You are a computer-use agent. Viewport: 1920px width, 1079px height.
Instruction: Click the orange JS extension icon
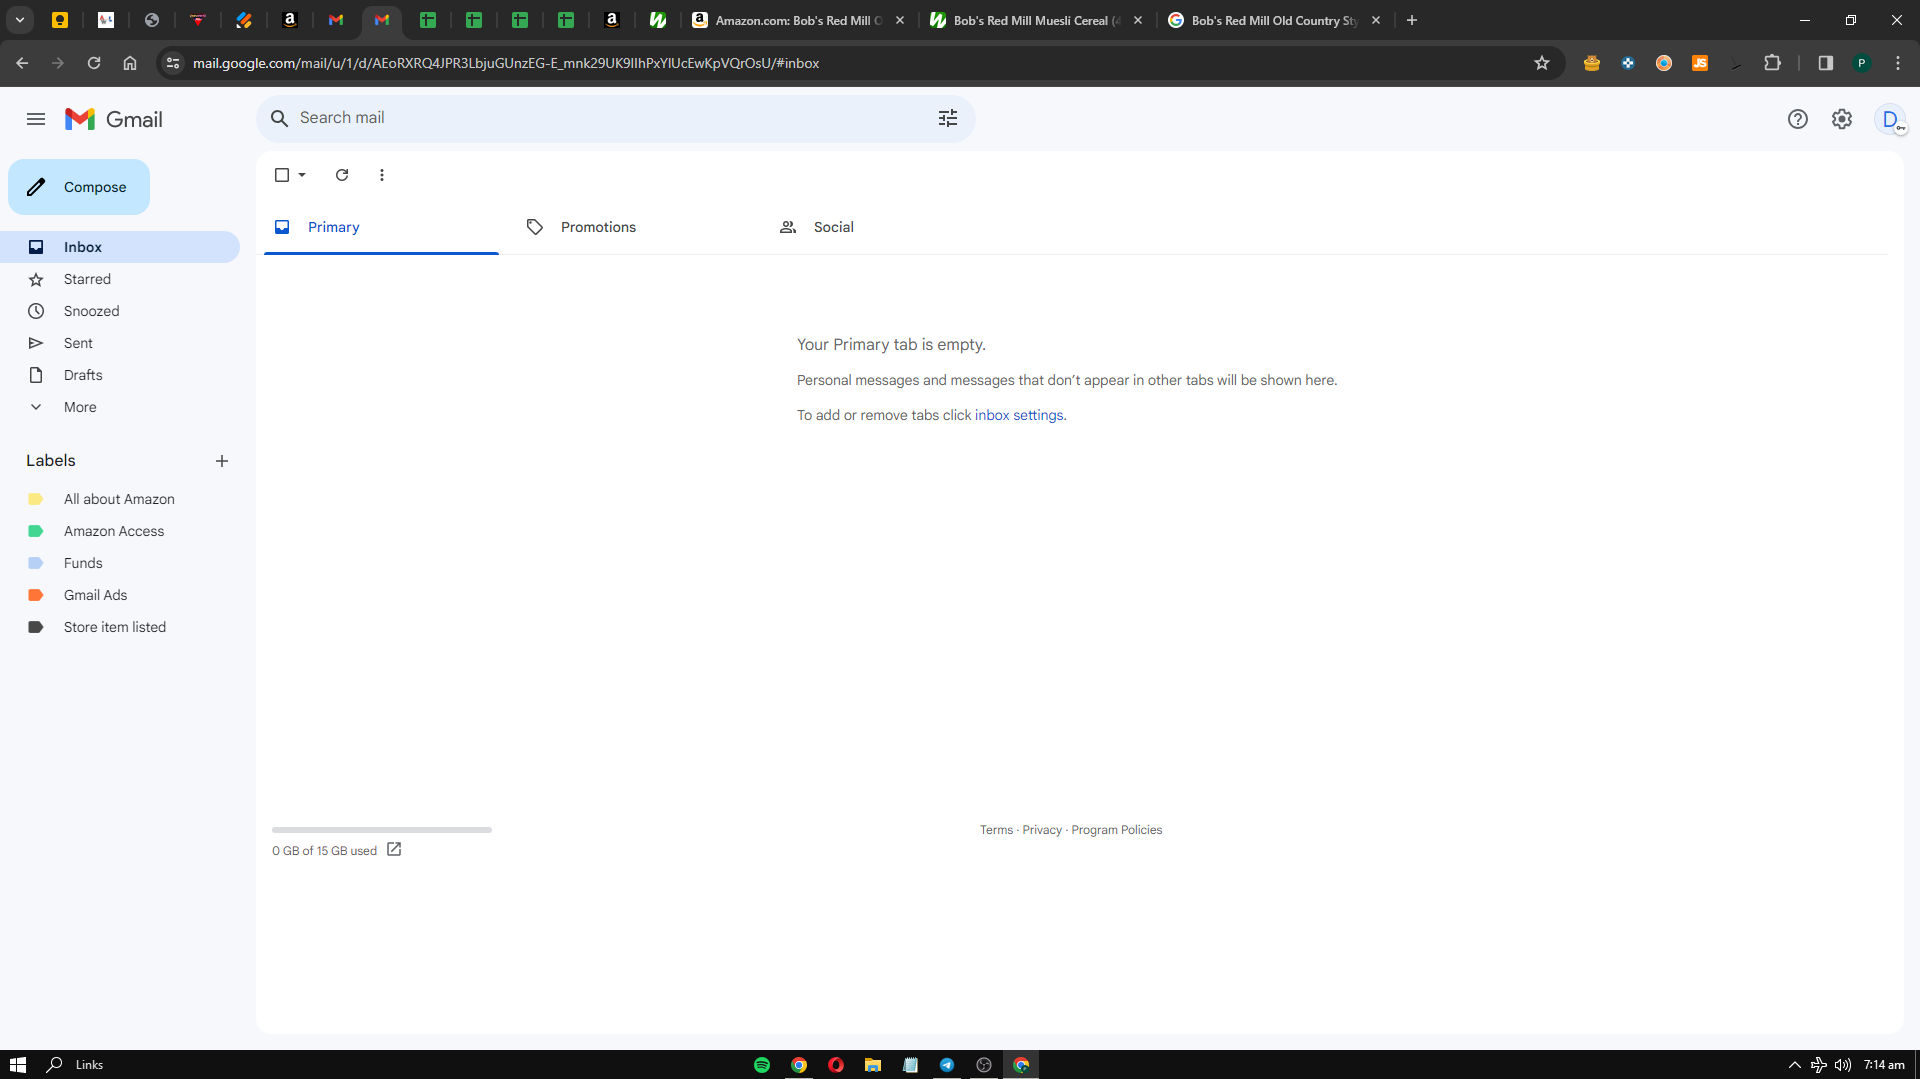[1700, 63]
